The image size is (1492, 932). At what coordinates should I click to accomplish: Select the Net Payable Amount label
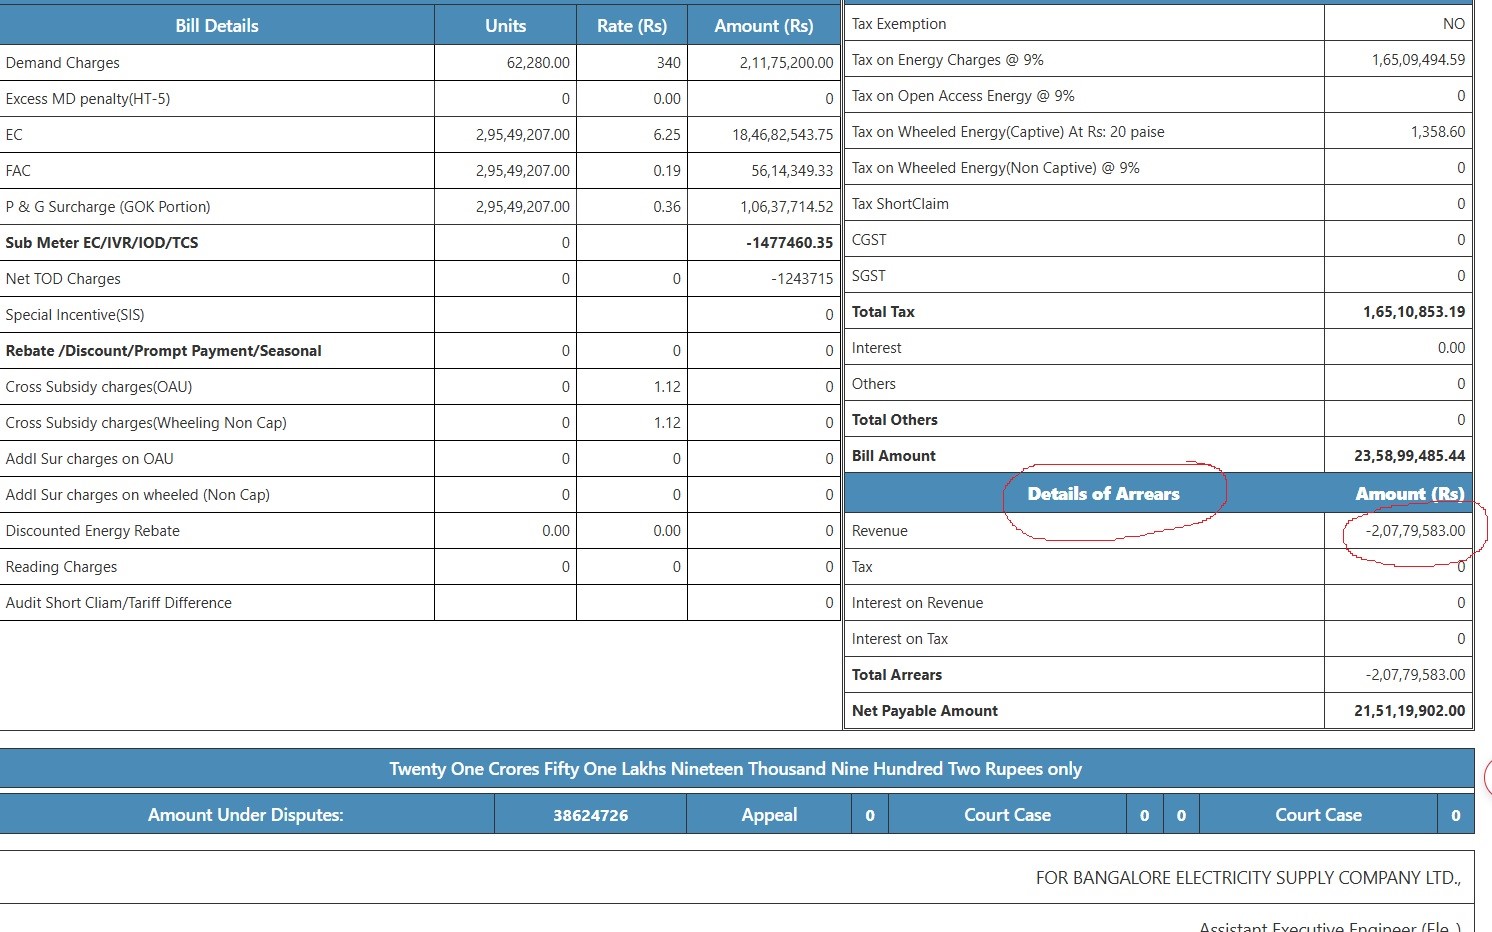click(x=925, y=711)
